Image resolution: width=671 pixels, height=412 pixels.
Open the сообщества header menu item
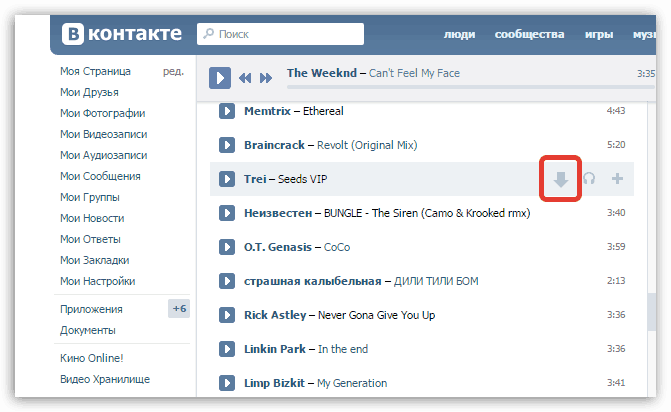click(x=530, y=34)
